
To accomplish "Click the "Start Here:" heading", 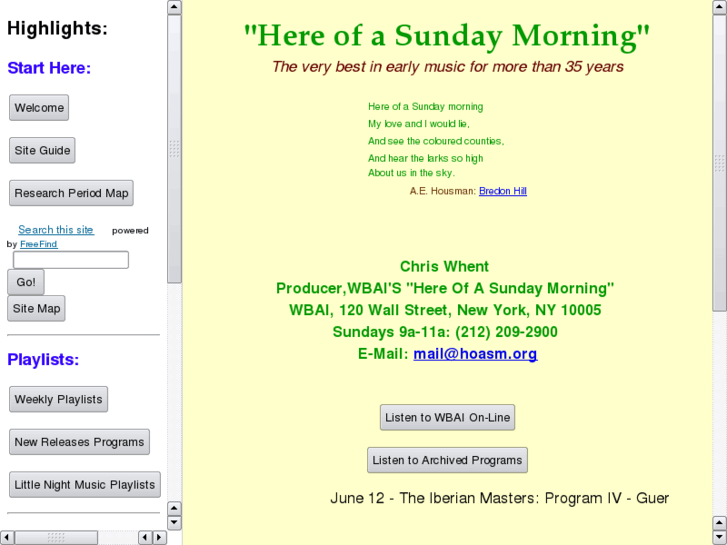I will coord(49,68).
